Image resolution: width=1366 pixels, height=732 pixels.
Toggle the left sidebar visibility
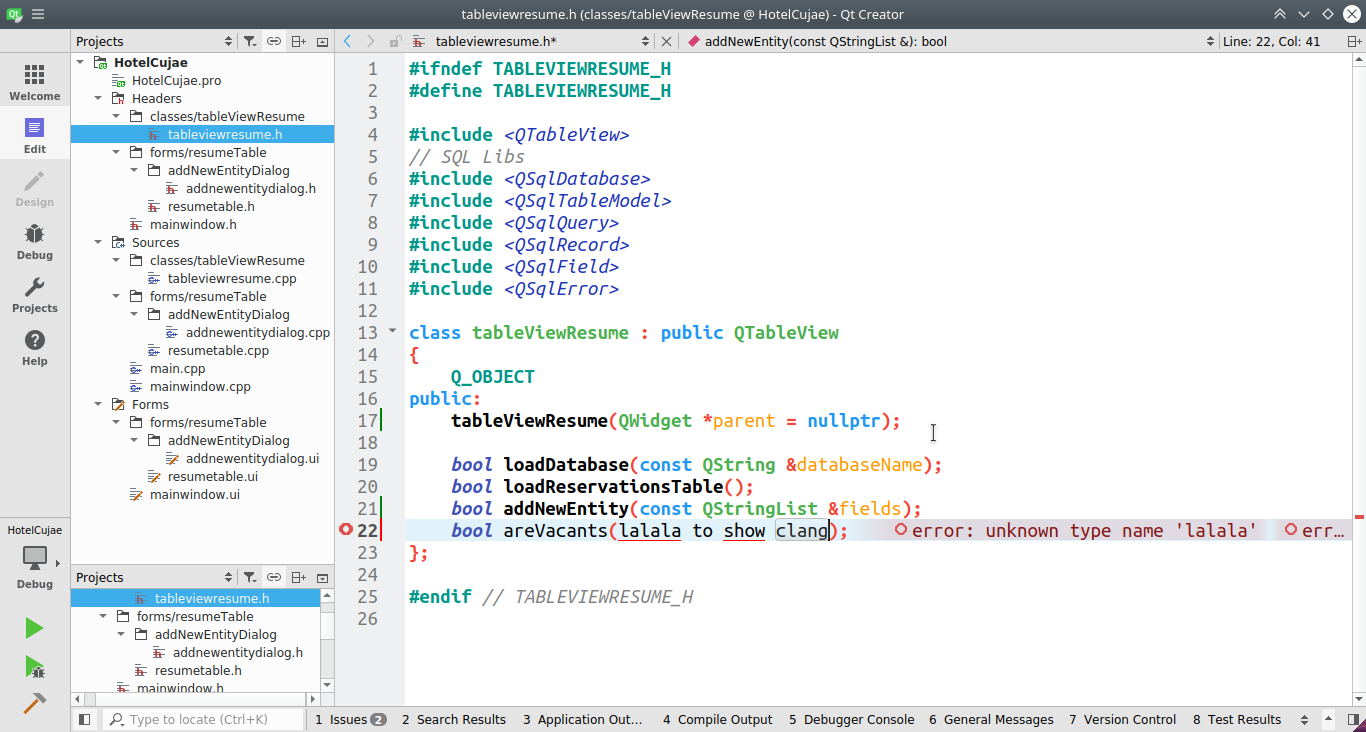pyautogui.click(x=84, y=719)
